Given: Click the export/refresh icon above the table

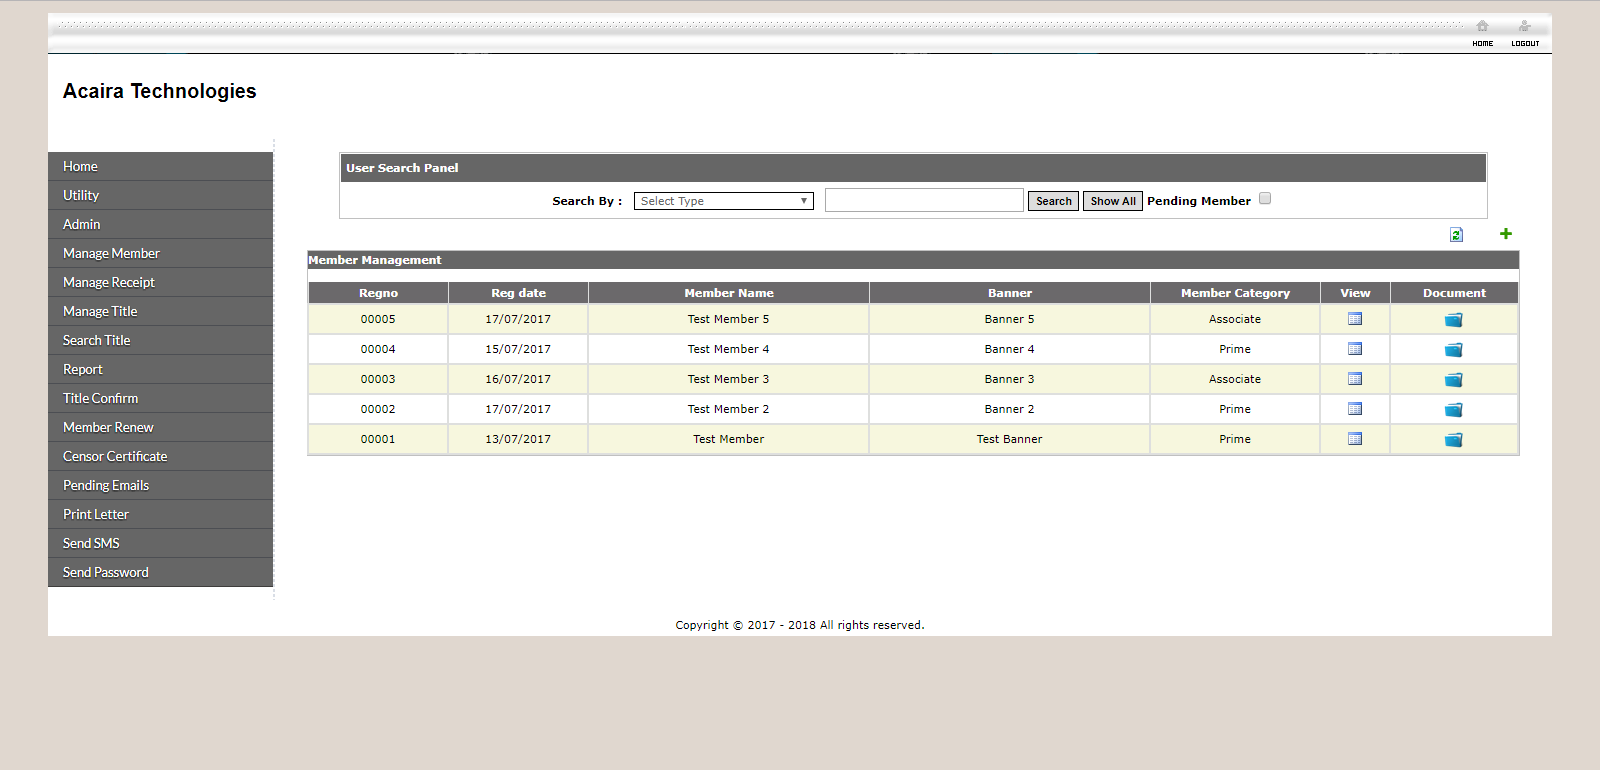Looking at the screenshot, I should [x=1456, y=234].
